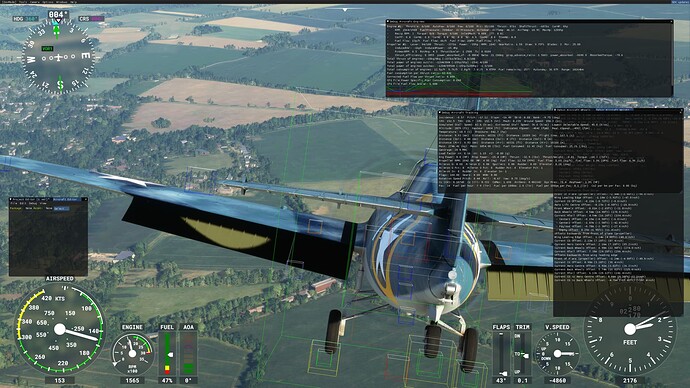Image resolution: width=690 pixels, height=388 pixels.
Task: Collapse the Debug Aircraft Tracking window arrow
Action: 440,113
